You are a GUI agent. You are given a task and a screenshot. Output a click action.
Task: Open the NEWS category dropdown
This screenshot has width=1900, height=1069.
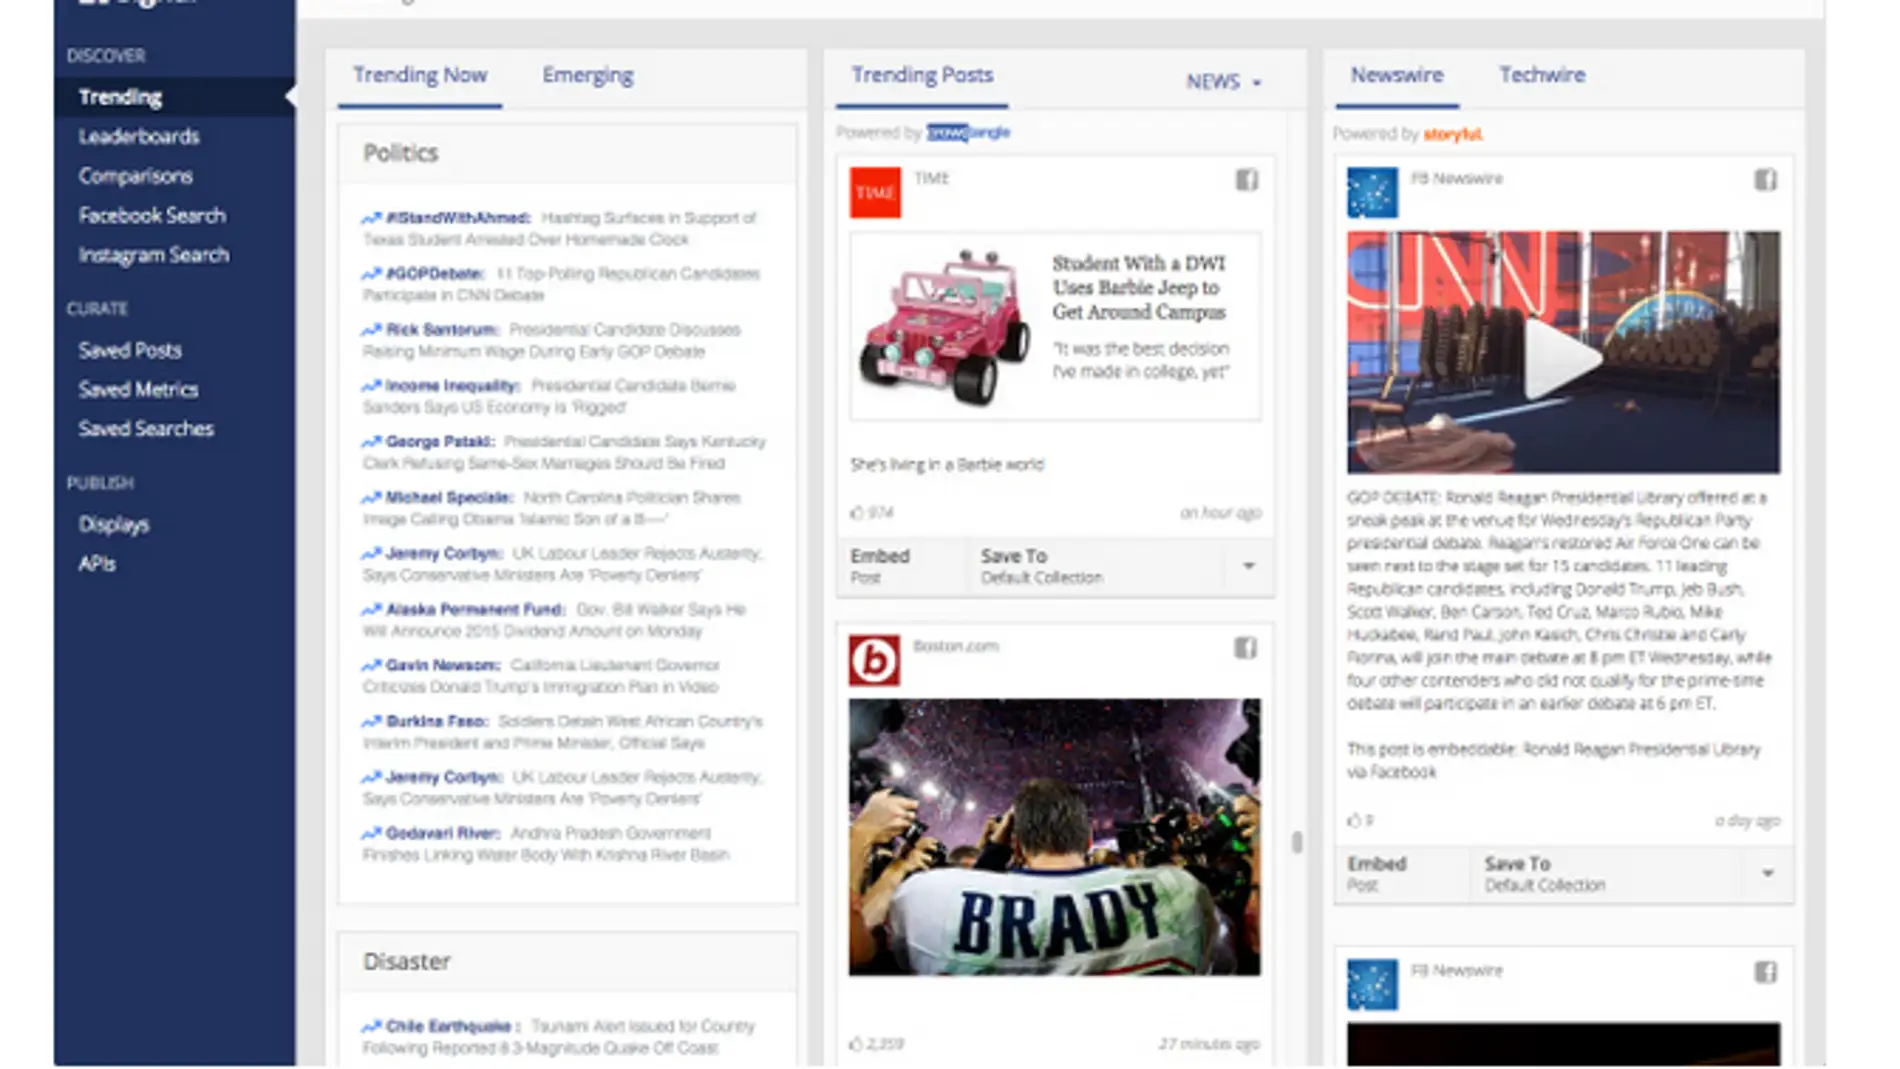point(1223,82)
